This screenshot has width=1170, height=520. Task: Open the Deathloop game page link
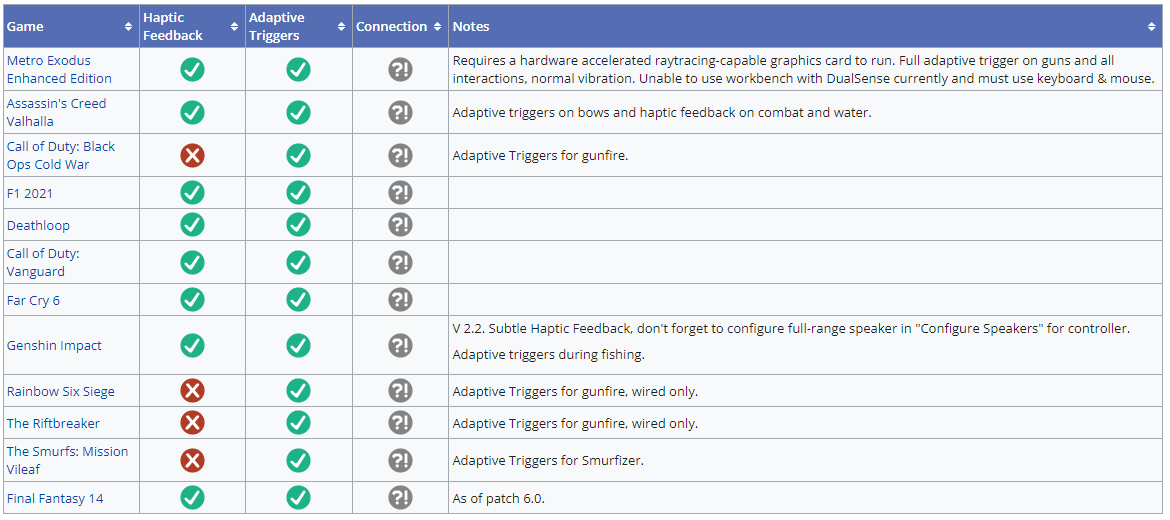pos(38,225)
